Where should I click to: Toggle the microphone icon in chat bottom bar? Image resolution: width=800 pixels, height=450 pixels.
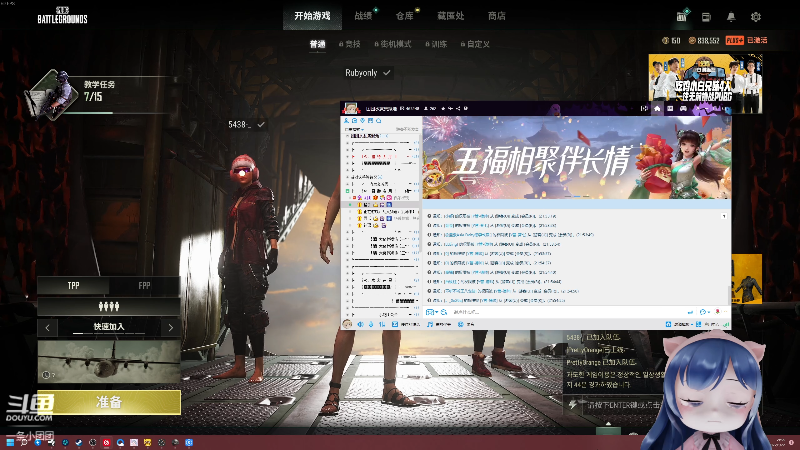[371, 324]
